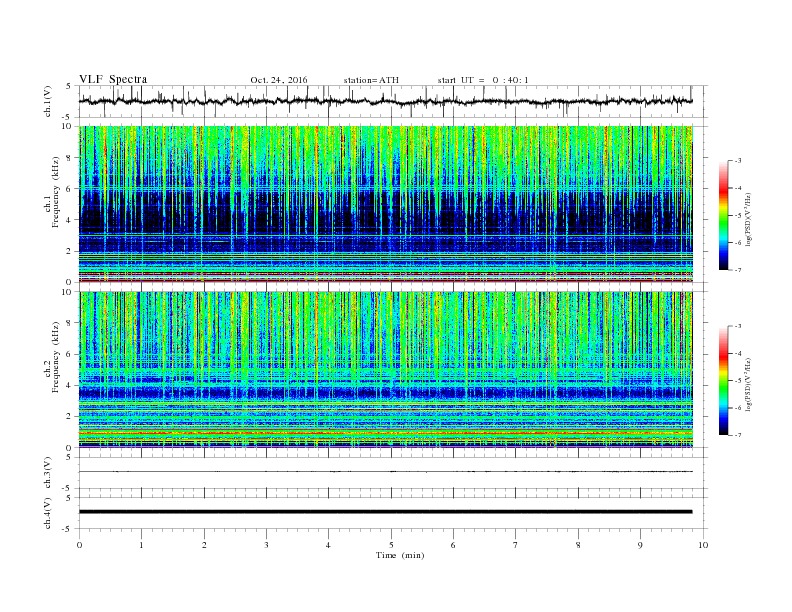
Task: Select the ch.2 "Frequency (kHz)" axis label
Action: pyautogui.click(x=55, y=358)
